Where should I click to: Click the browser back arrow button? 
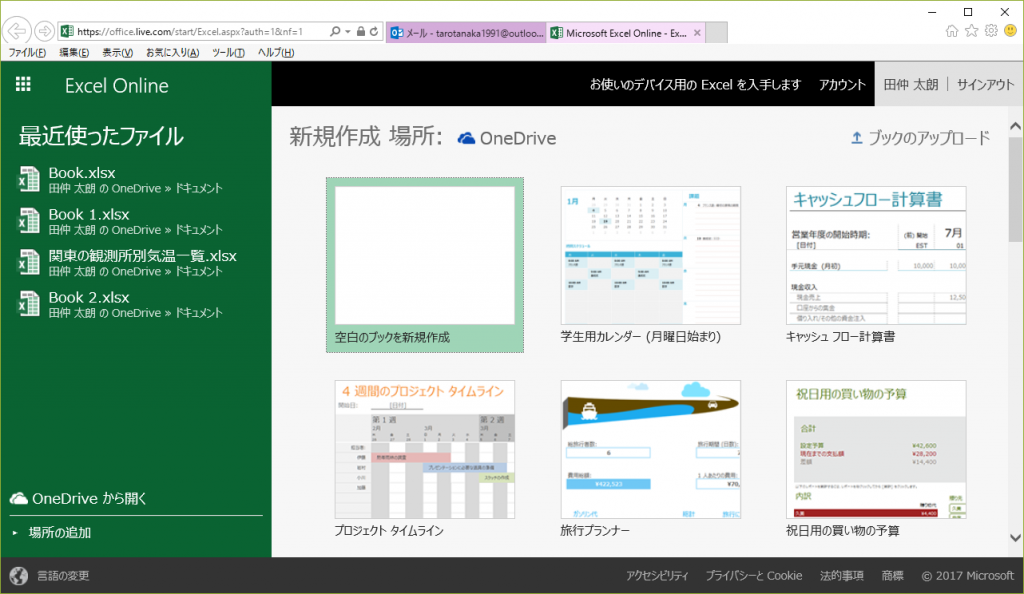coord(18,30)
